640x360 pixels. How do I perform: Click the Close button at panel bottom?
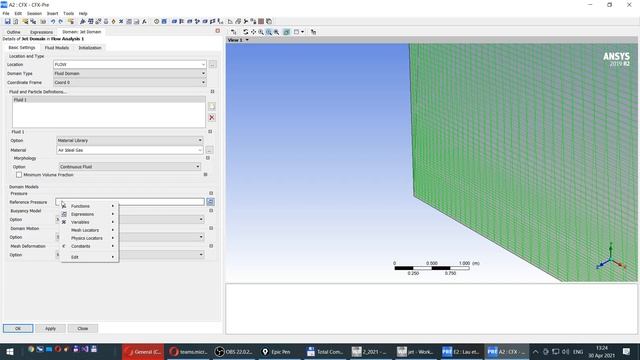82,329
